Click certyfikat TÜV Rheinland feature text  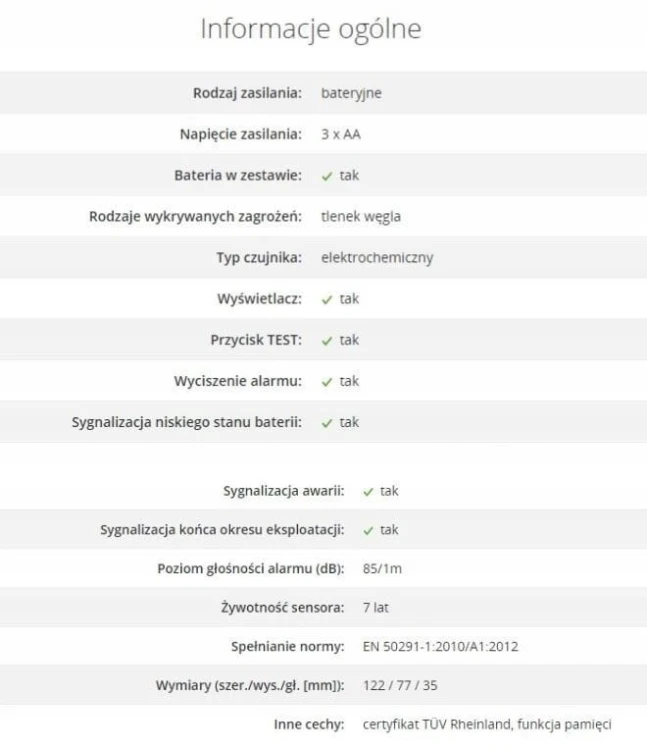pyautogui.click(x=437, y=725)
